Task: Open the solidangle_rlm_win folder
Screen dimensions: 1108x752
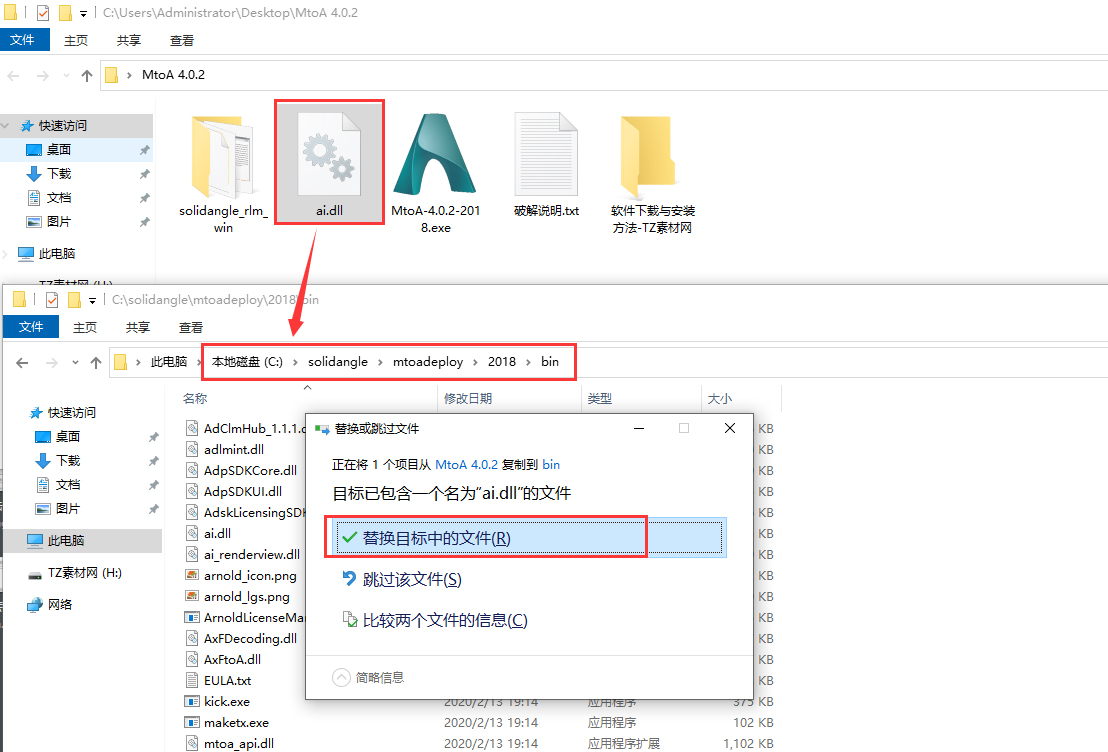Action: [x=223, y=175]
